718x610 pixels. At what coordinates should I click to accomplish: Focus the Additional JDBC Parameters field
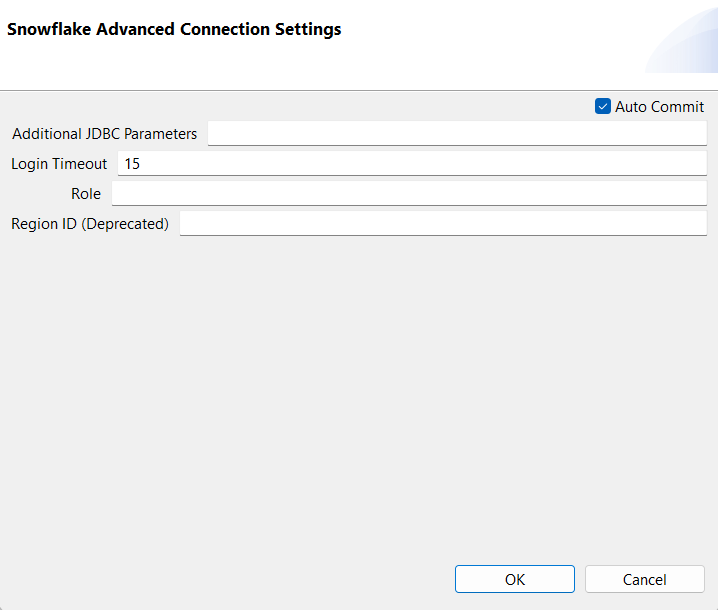[x=456, y=134]
